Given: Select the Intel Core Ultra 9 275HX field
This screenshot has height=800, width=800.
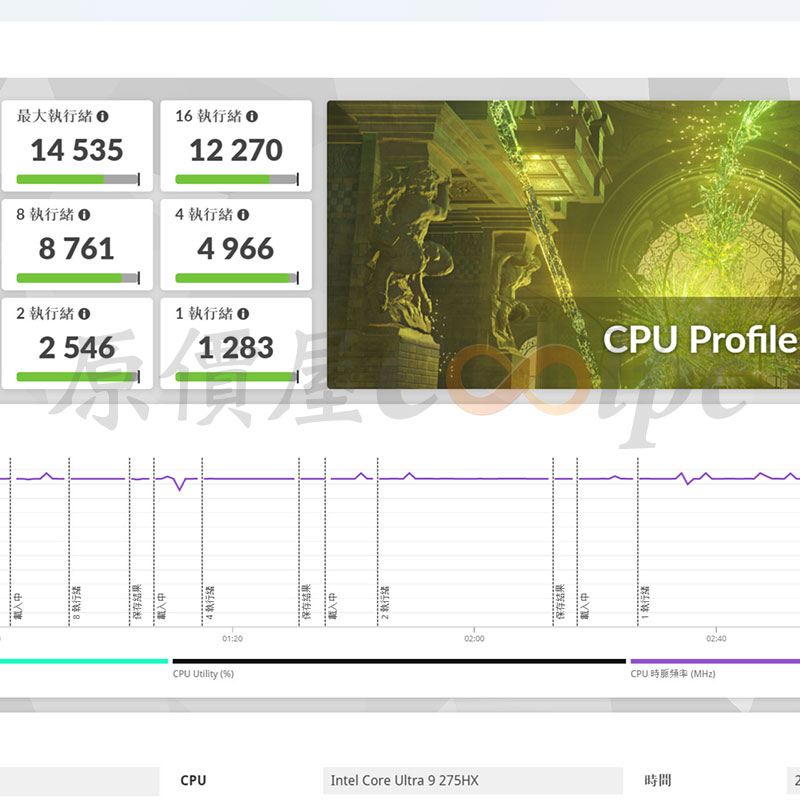Looking at the screenshot, I should 473,781.
